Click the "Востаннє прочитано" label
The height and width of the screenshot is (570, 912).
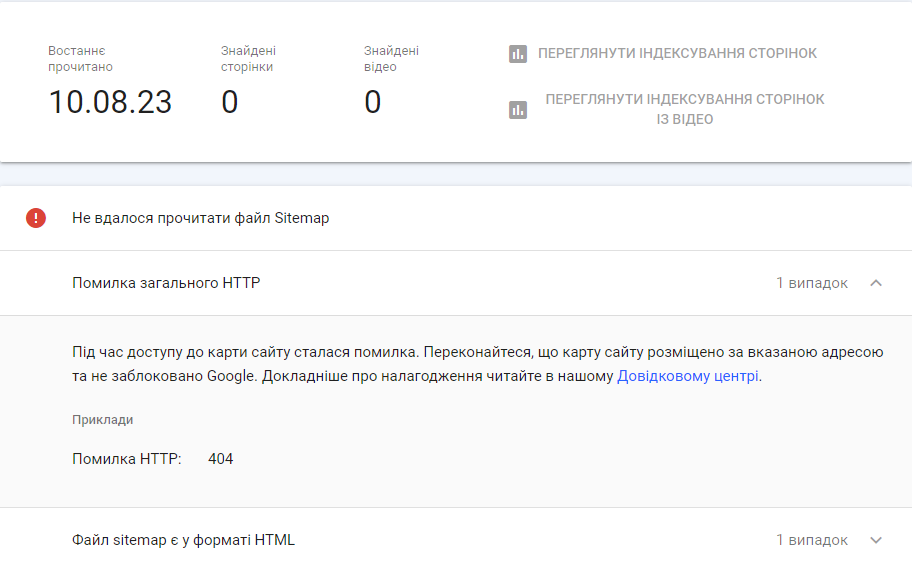point(80,58)
